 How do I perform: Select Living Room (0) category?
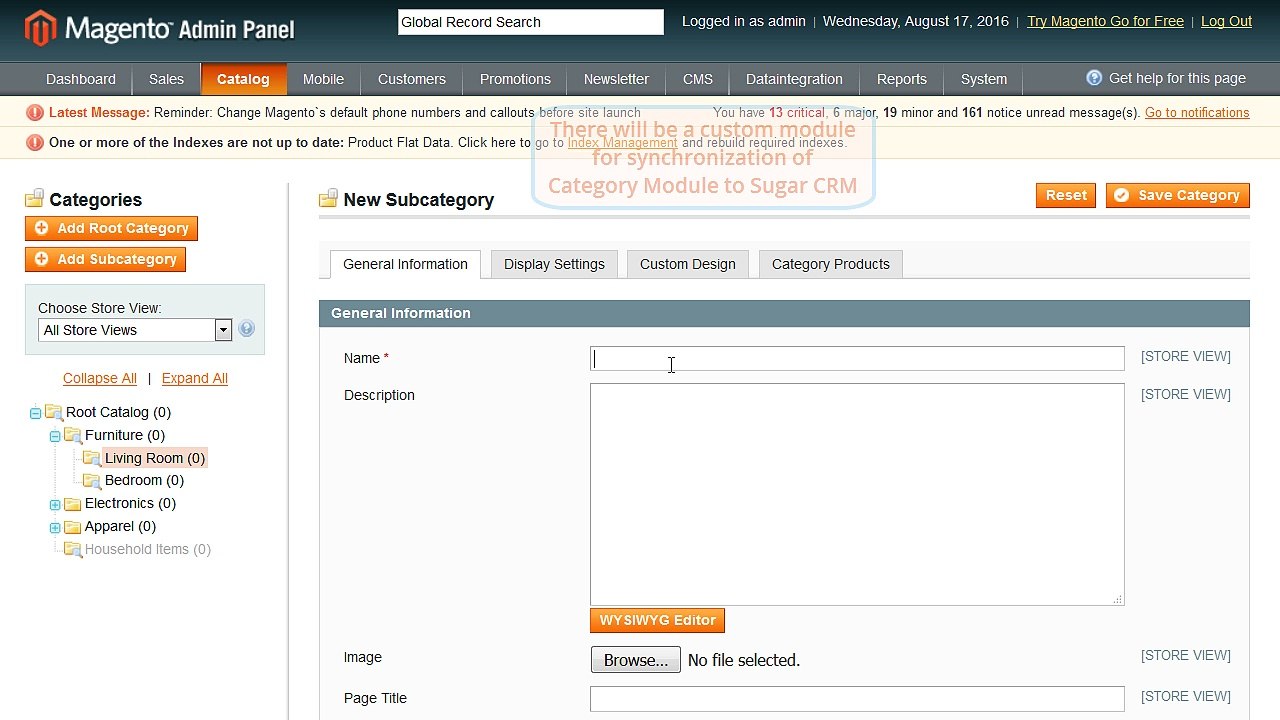coord(155,458)
